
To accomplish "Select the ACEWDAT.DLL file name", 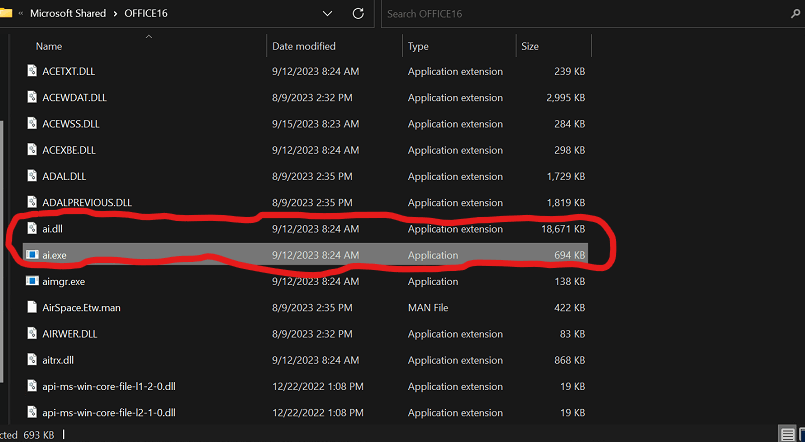I will [74, 98].
